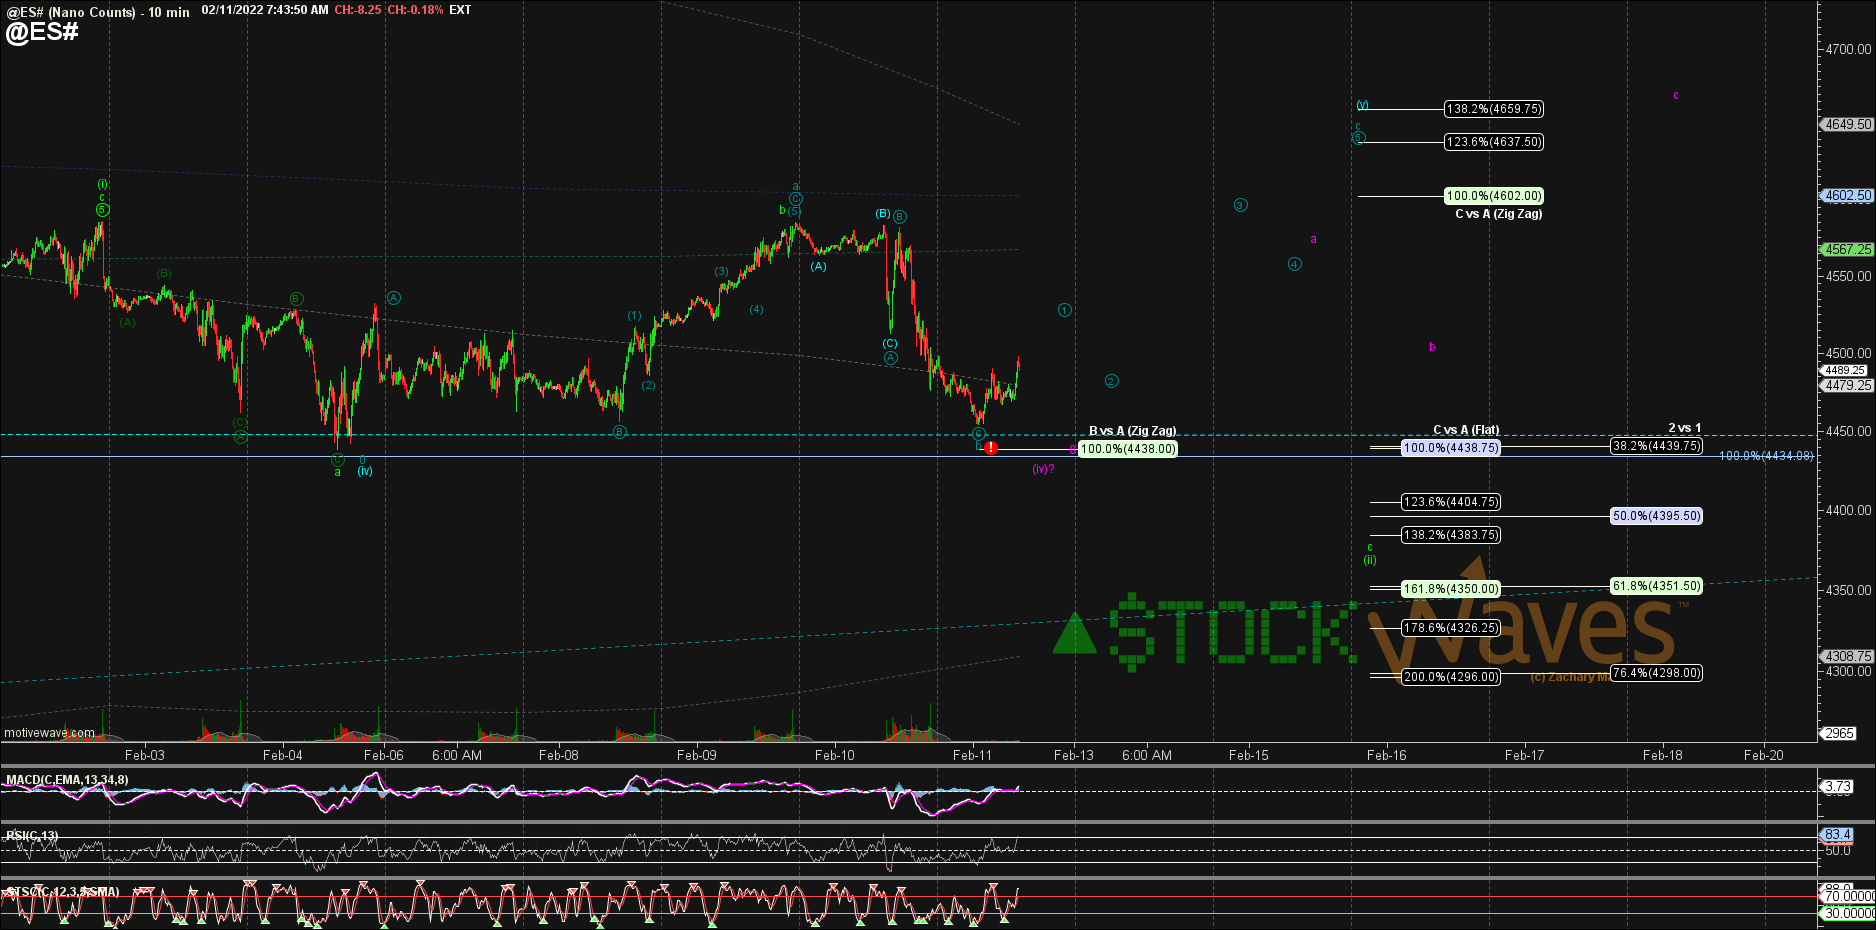Click the 2965 volume axis tag
Viewport: 1876px width, 930px height.
(1838, 733)
